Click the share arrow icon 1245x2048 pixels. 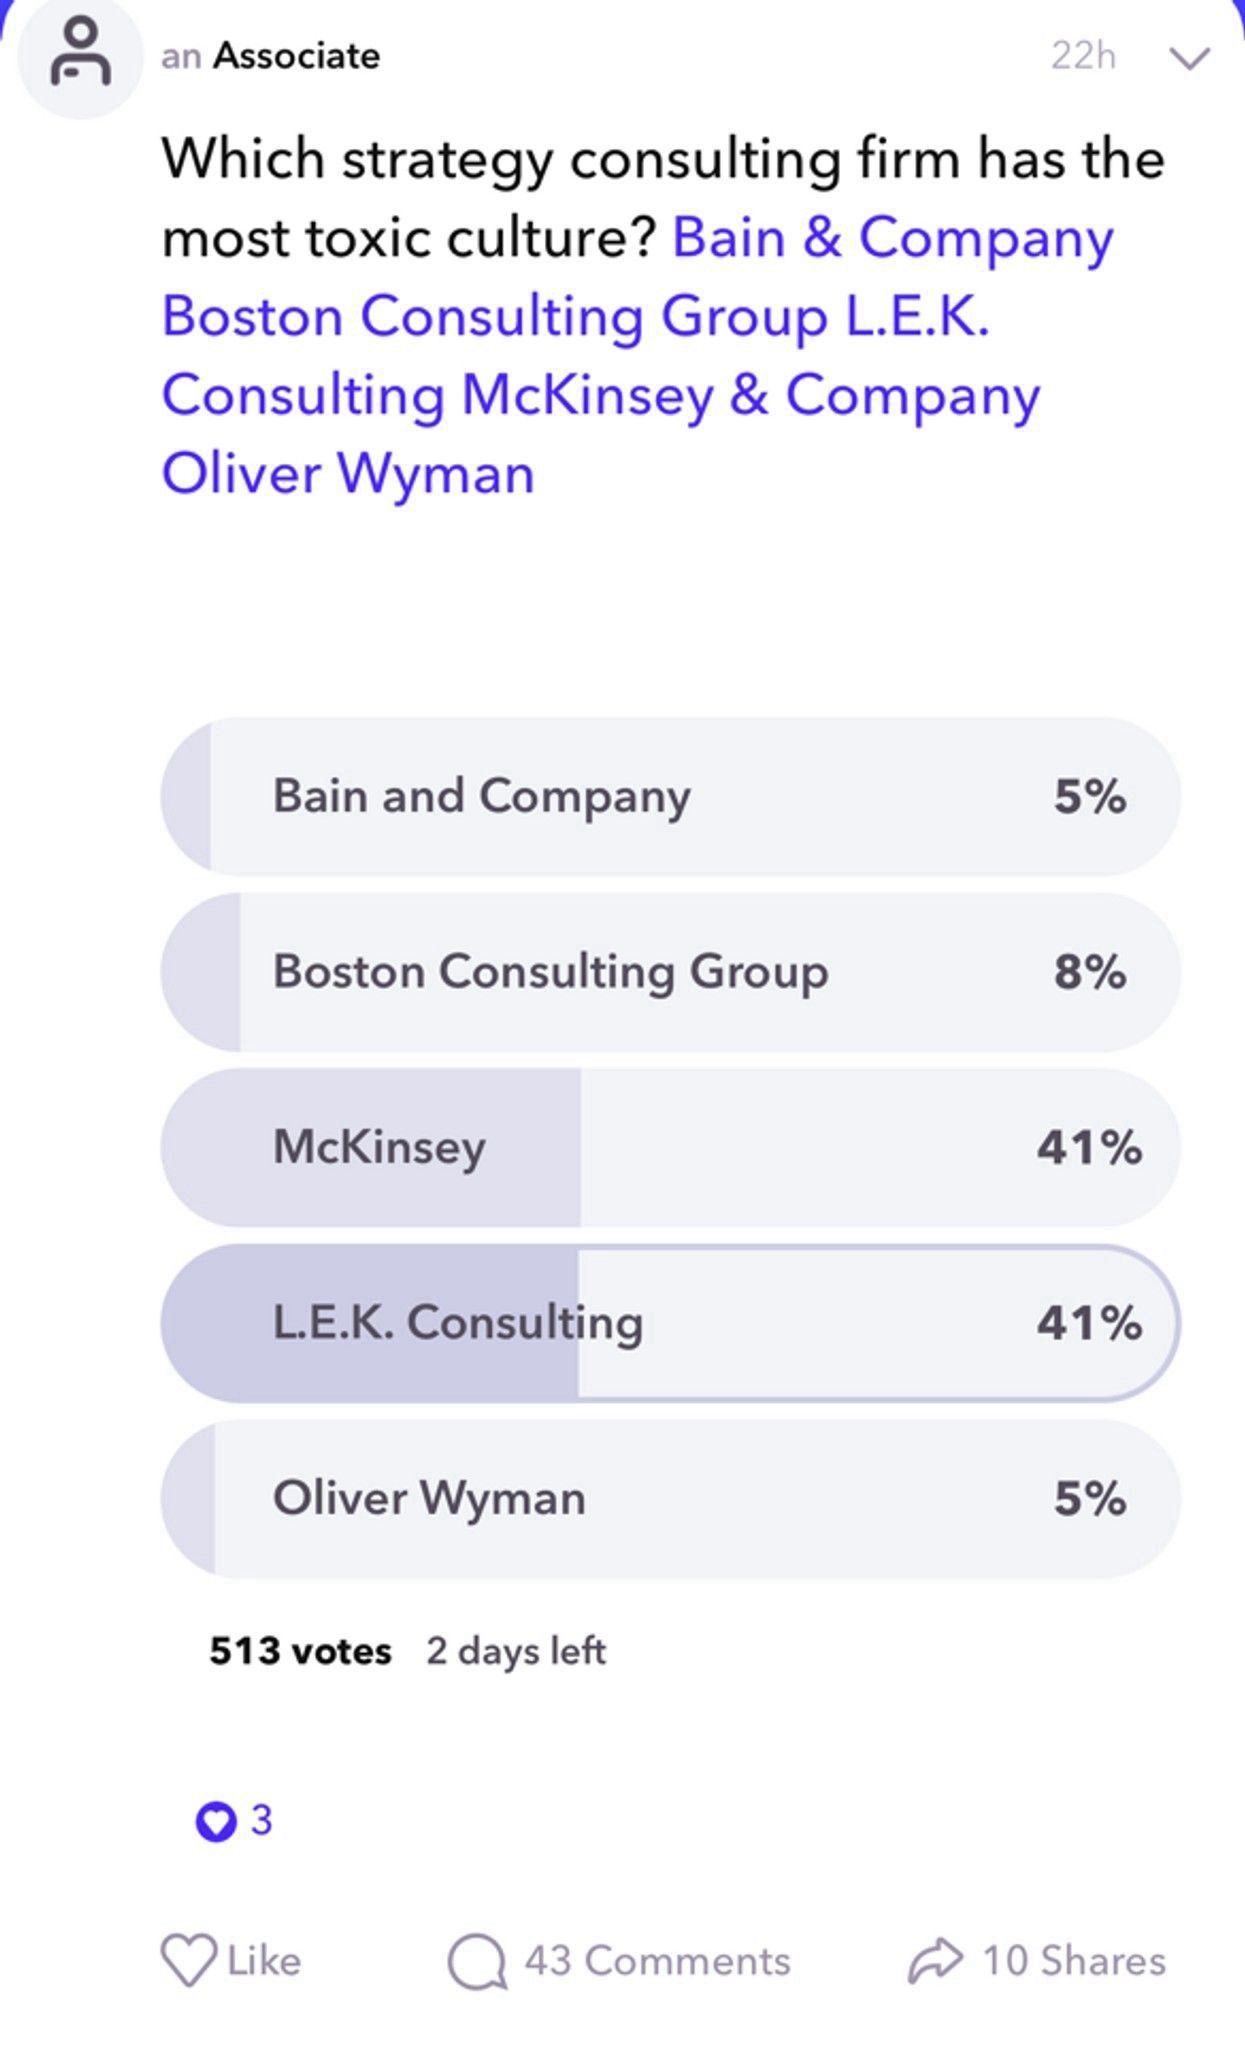pos(935,1960)
